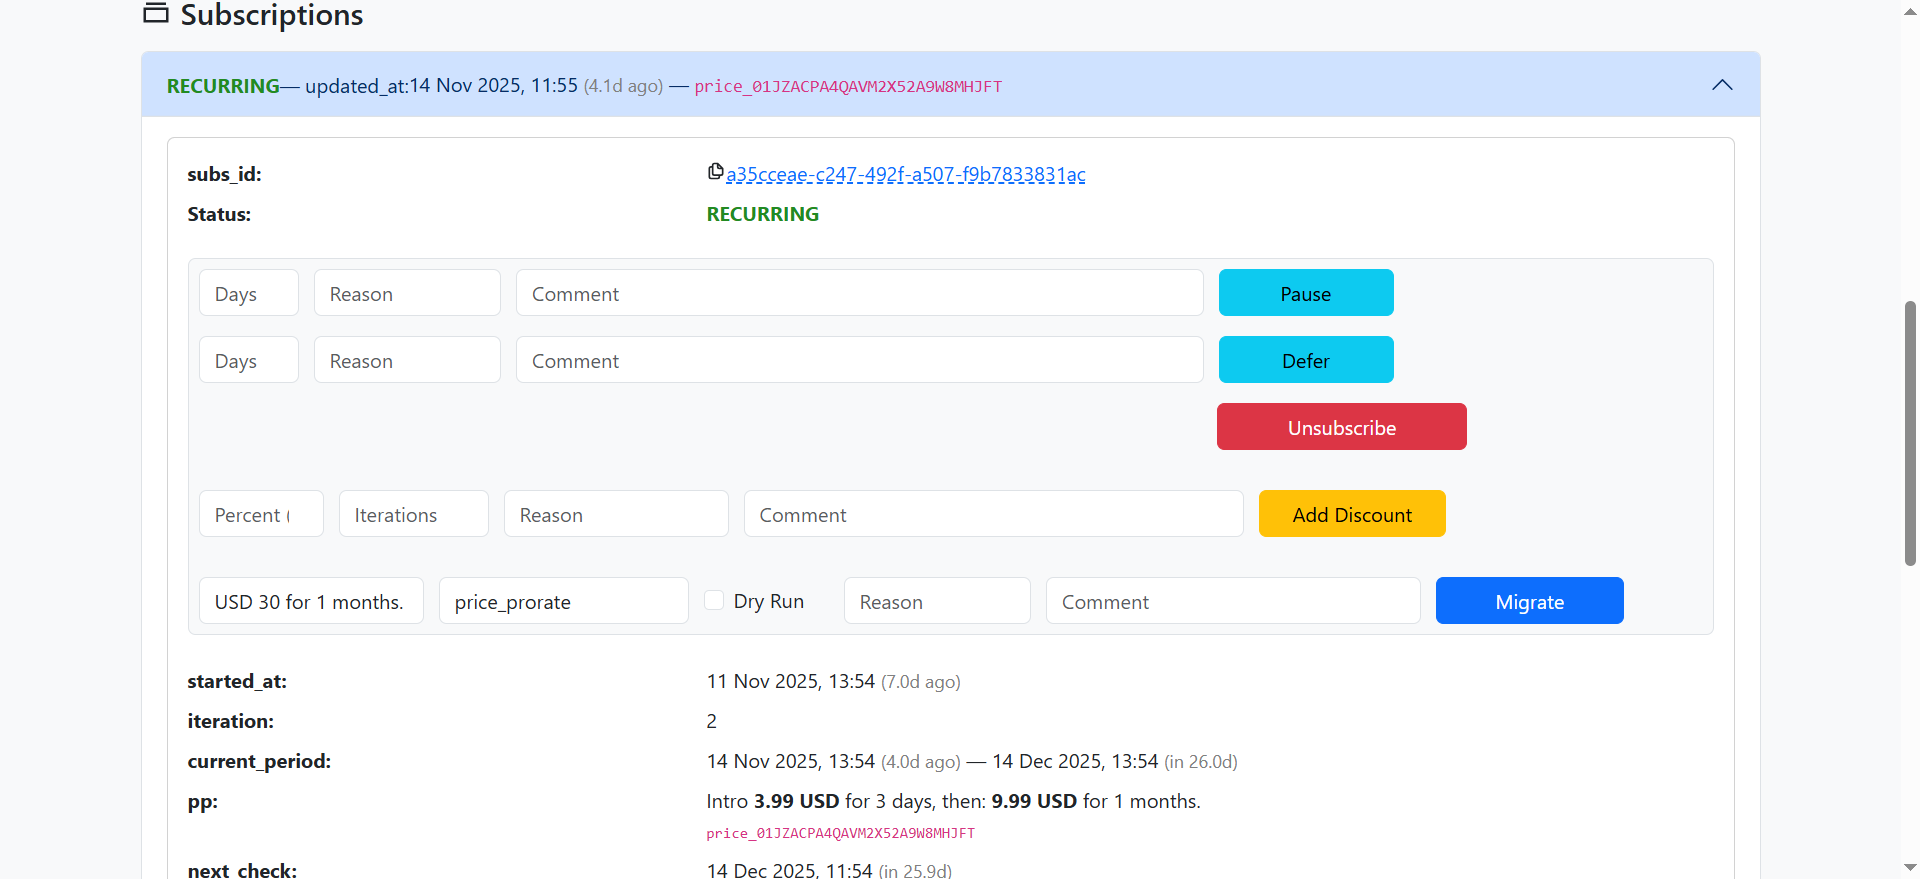The height and width of the screenshot is (879, 1920).
Task: Click the Dry Run label text
Action: point(769,601)
